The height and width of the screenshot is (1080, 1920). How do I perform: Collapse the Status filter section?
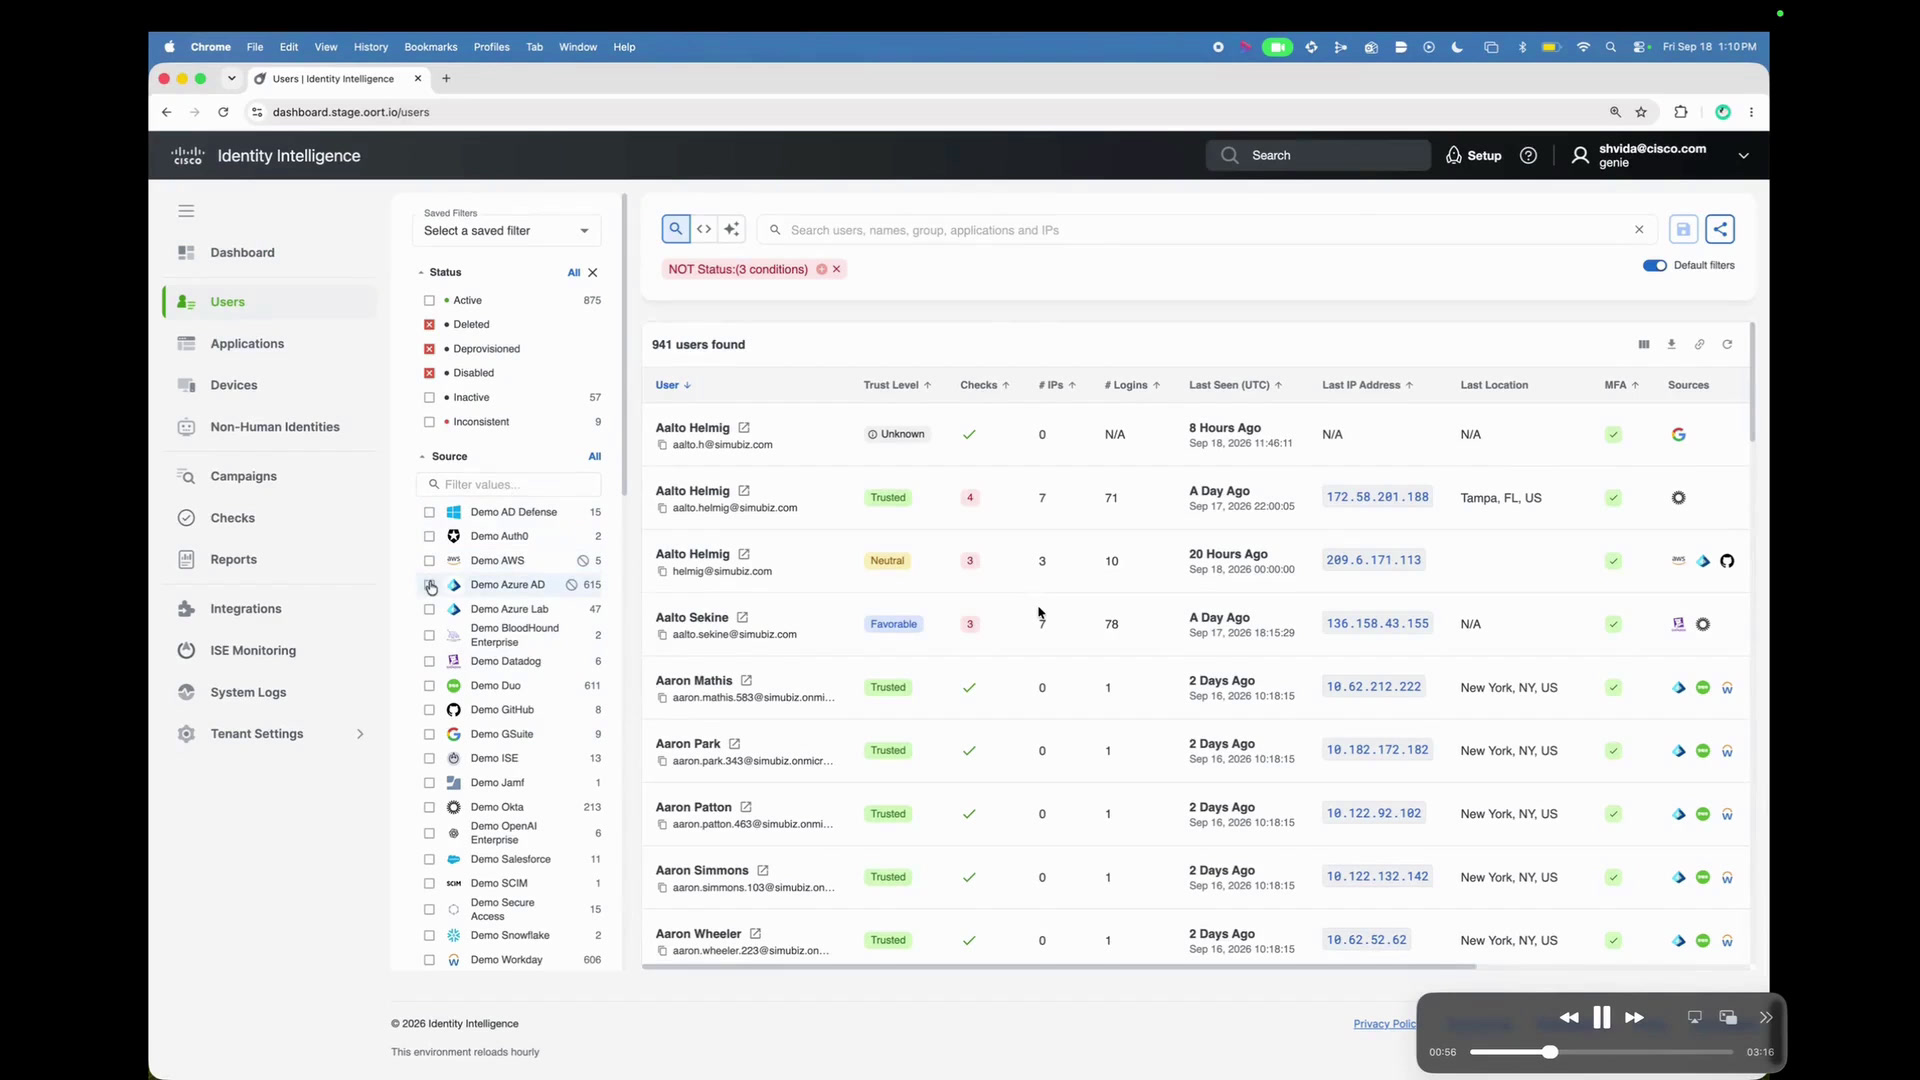[421, 272]
